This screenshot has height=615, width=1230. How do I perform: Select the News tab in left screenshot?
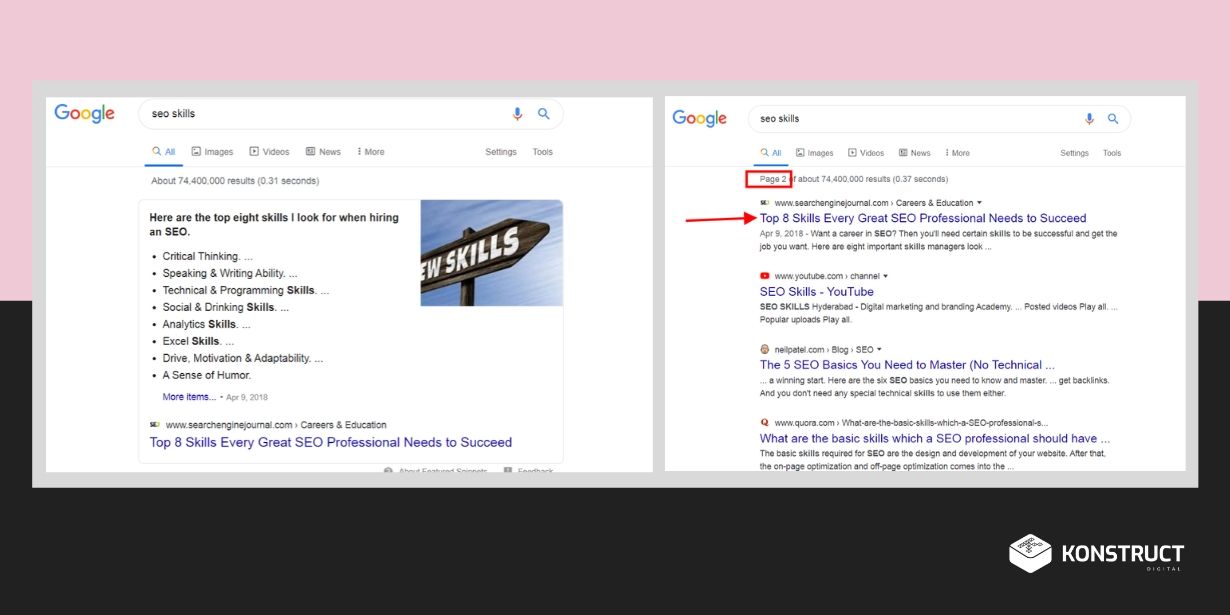coord(323,152)
